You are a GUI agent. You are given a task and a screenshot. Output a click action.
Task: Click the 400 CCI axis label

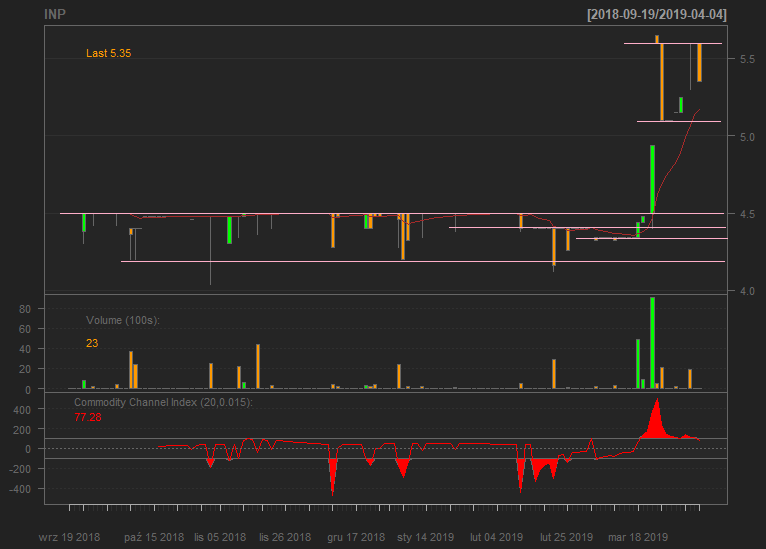pyautogui.click(x=22, y=410)
